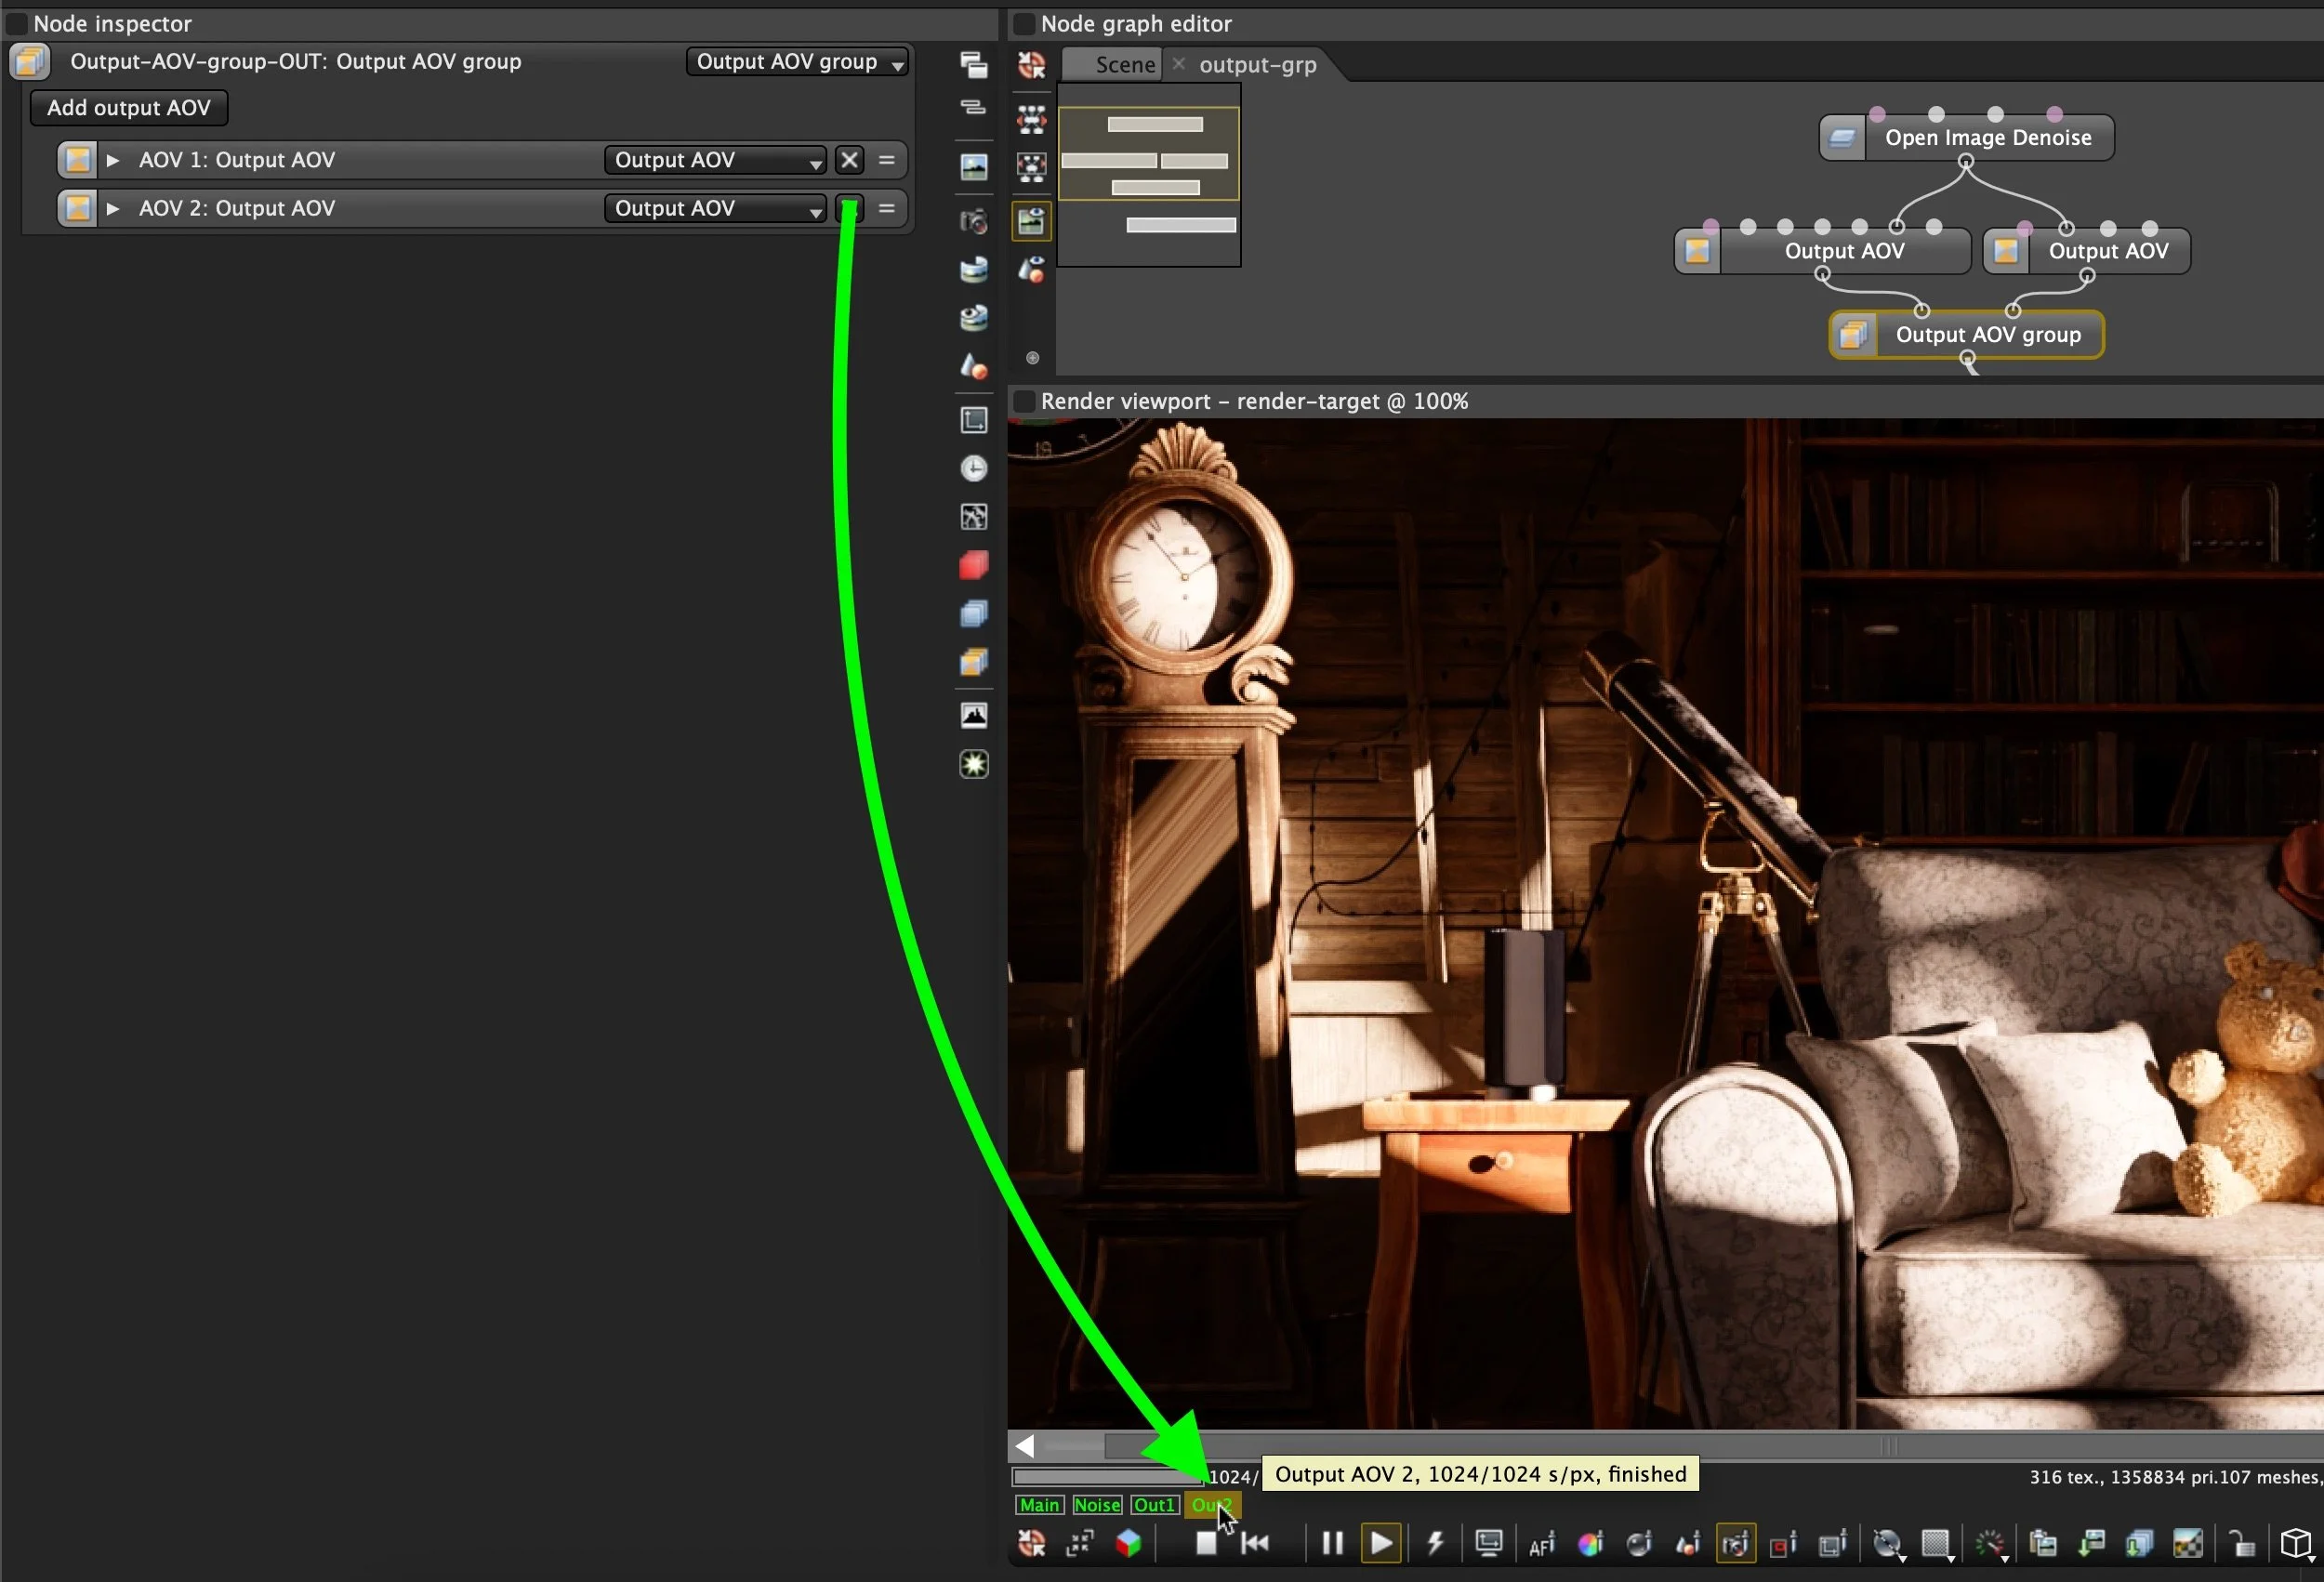The image size is (2324, 1582).
Task: Toggle the viewport lock padlock icon
Action: pos(2241,1544)
